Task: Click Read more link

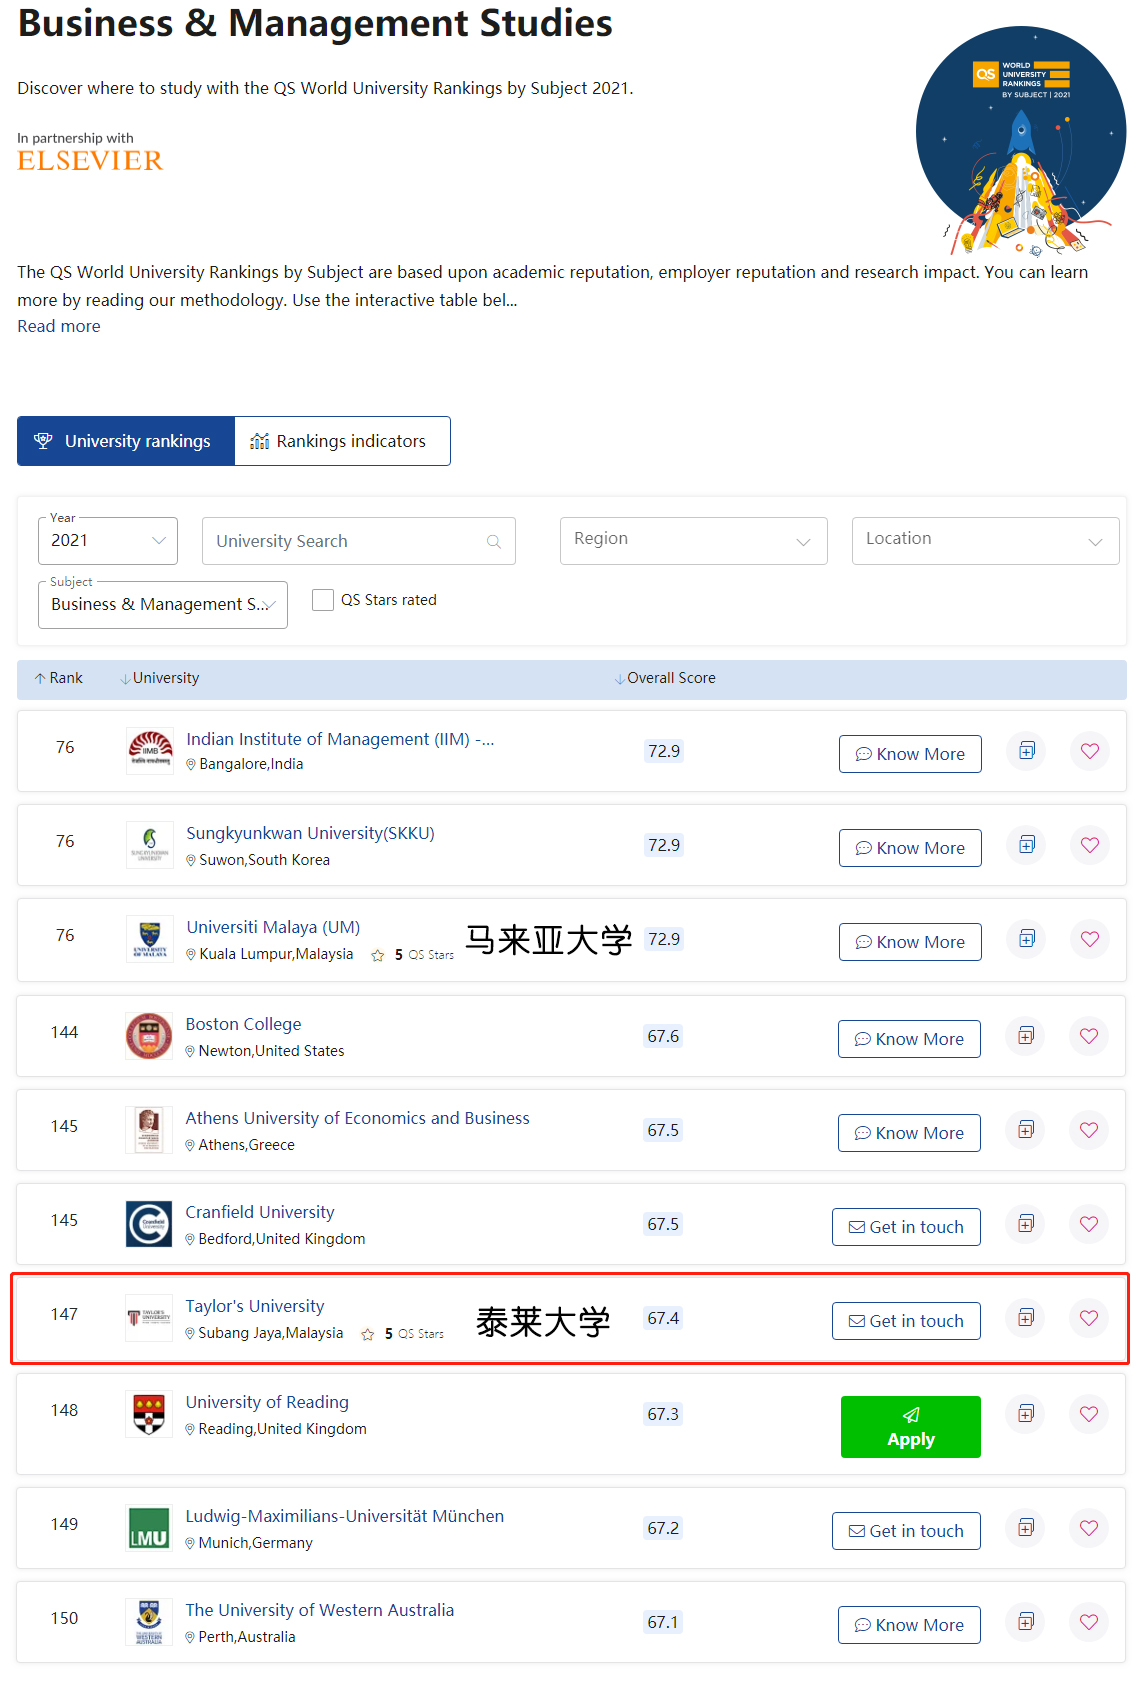Action: (x=59, y=326)
